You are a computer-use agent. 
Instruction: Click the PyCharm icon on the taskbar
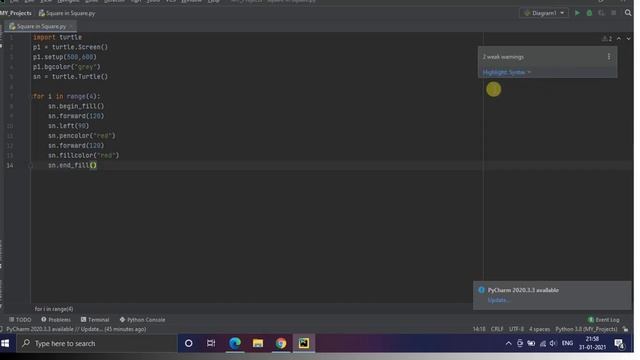click(304, 343)
